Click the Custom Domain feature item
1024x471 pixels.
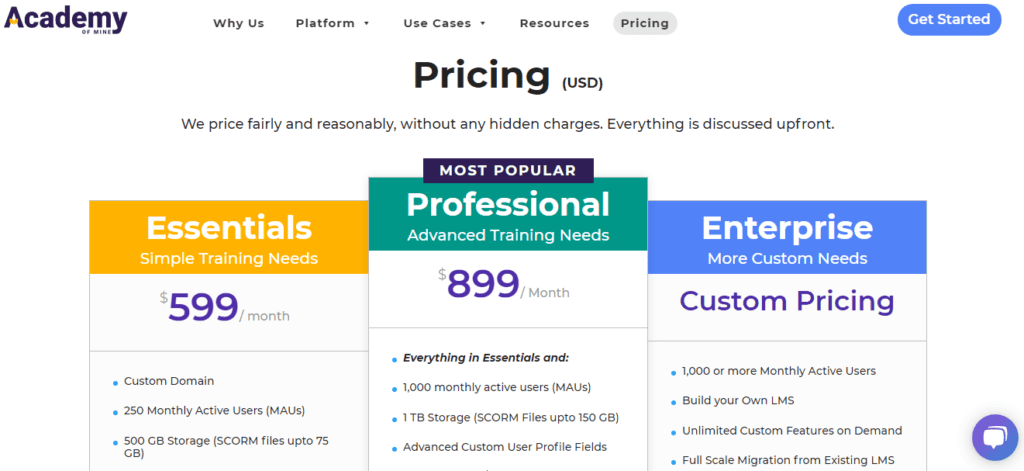click(x=169, y=381)
